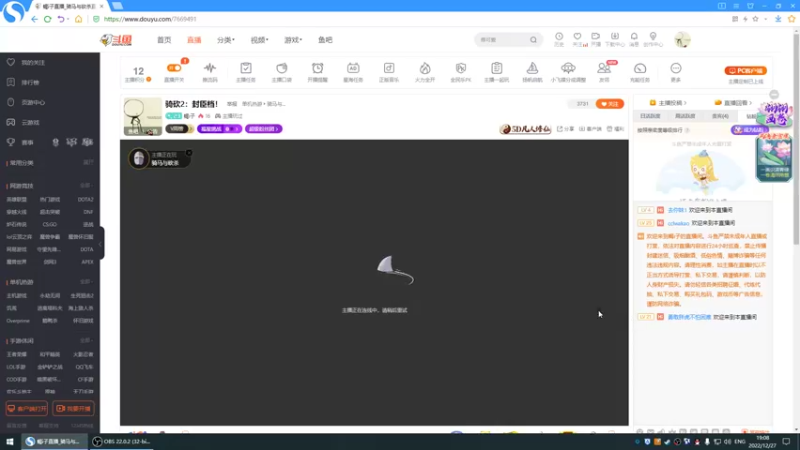Open the 创作中心 lightbulb icon

coord(653,37)
